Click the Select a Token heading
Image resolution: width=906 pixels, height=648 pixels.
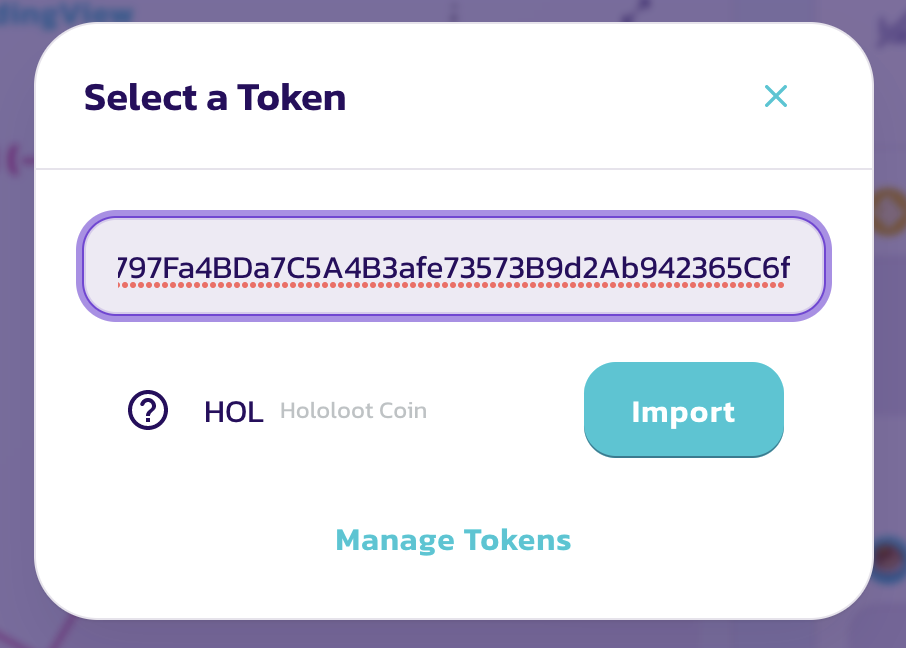215,98
